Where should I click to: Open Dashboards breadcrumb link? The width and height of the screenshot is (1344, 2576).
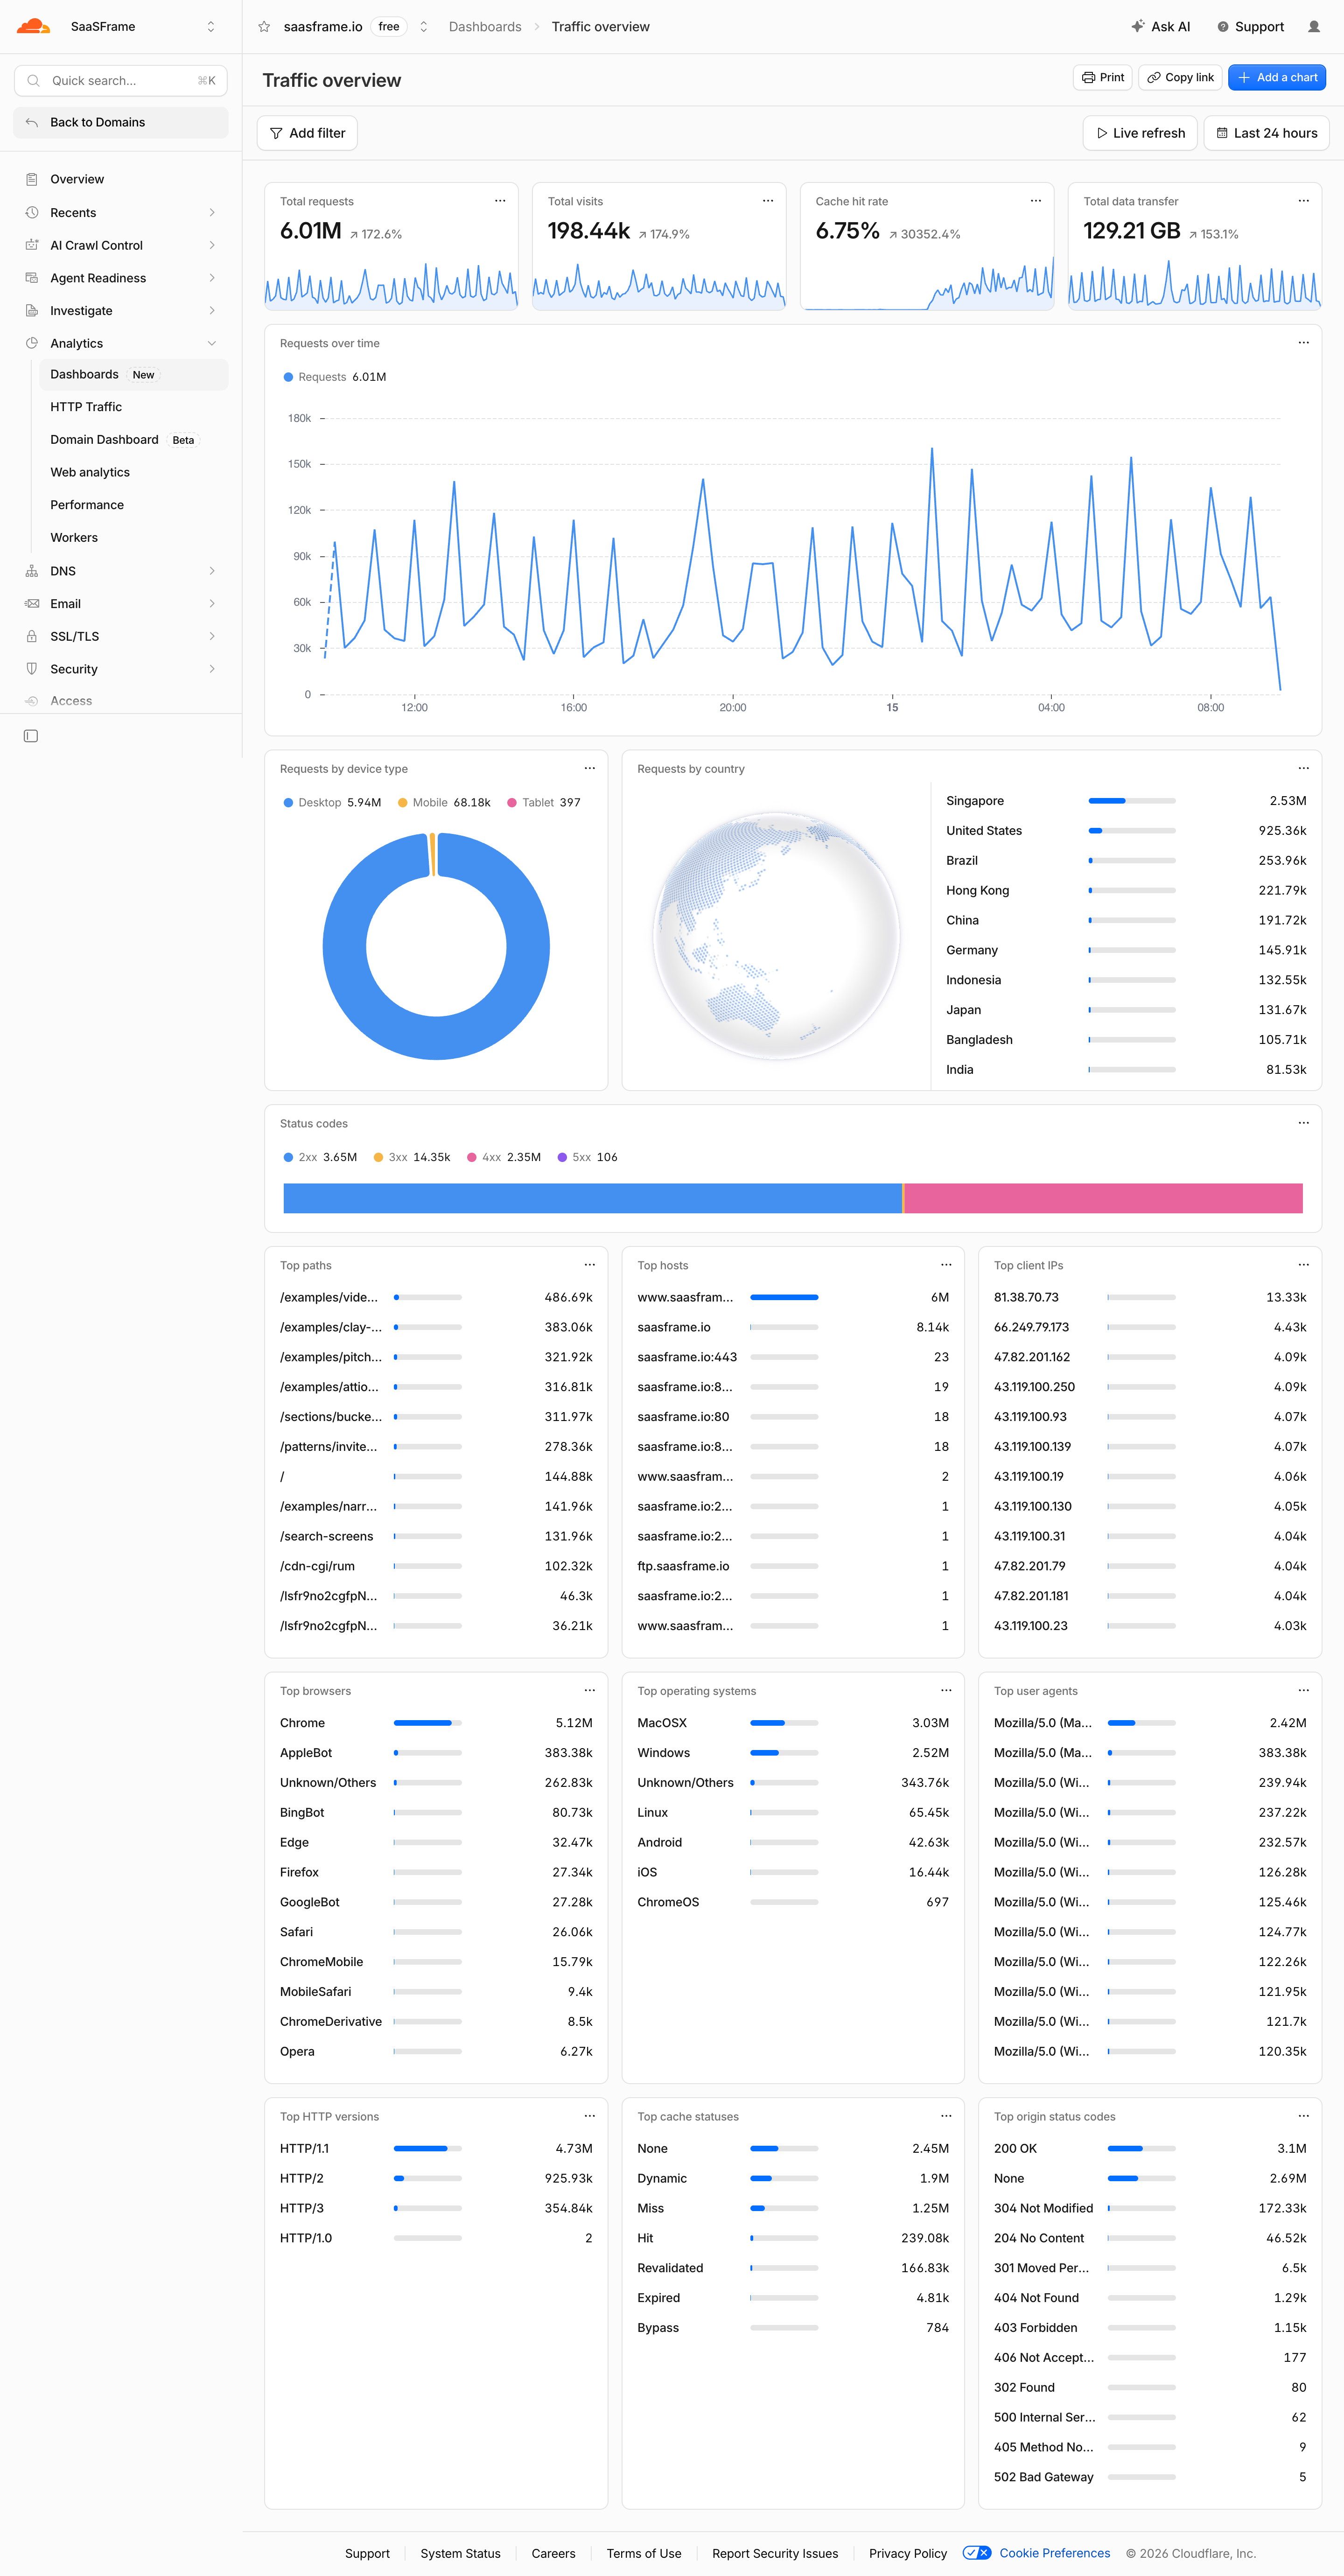[x=485, y=27]
